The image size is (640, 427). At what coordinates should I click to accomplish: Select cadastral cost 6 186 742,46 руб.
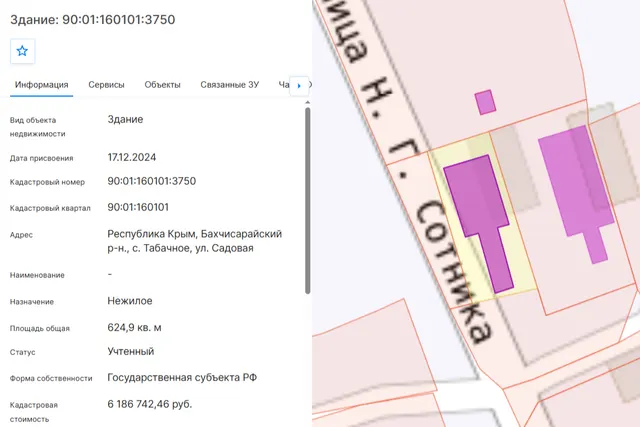click(150, 404)
